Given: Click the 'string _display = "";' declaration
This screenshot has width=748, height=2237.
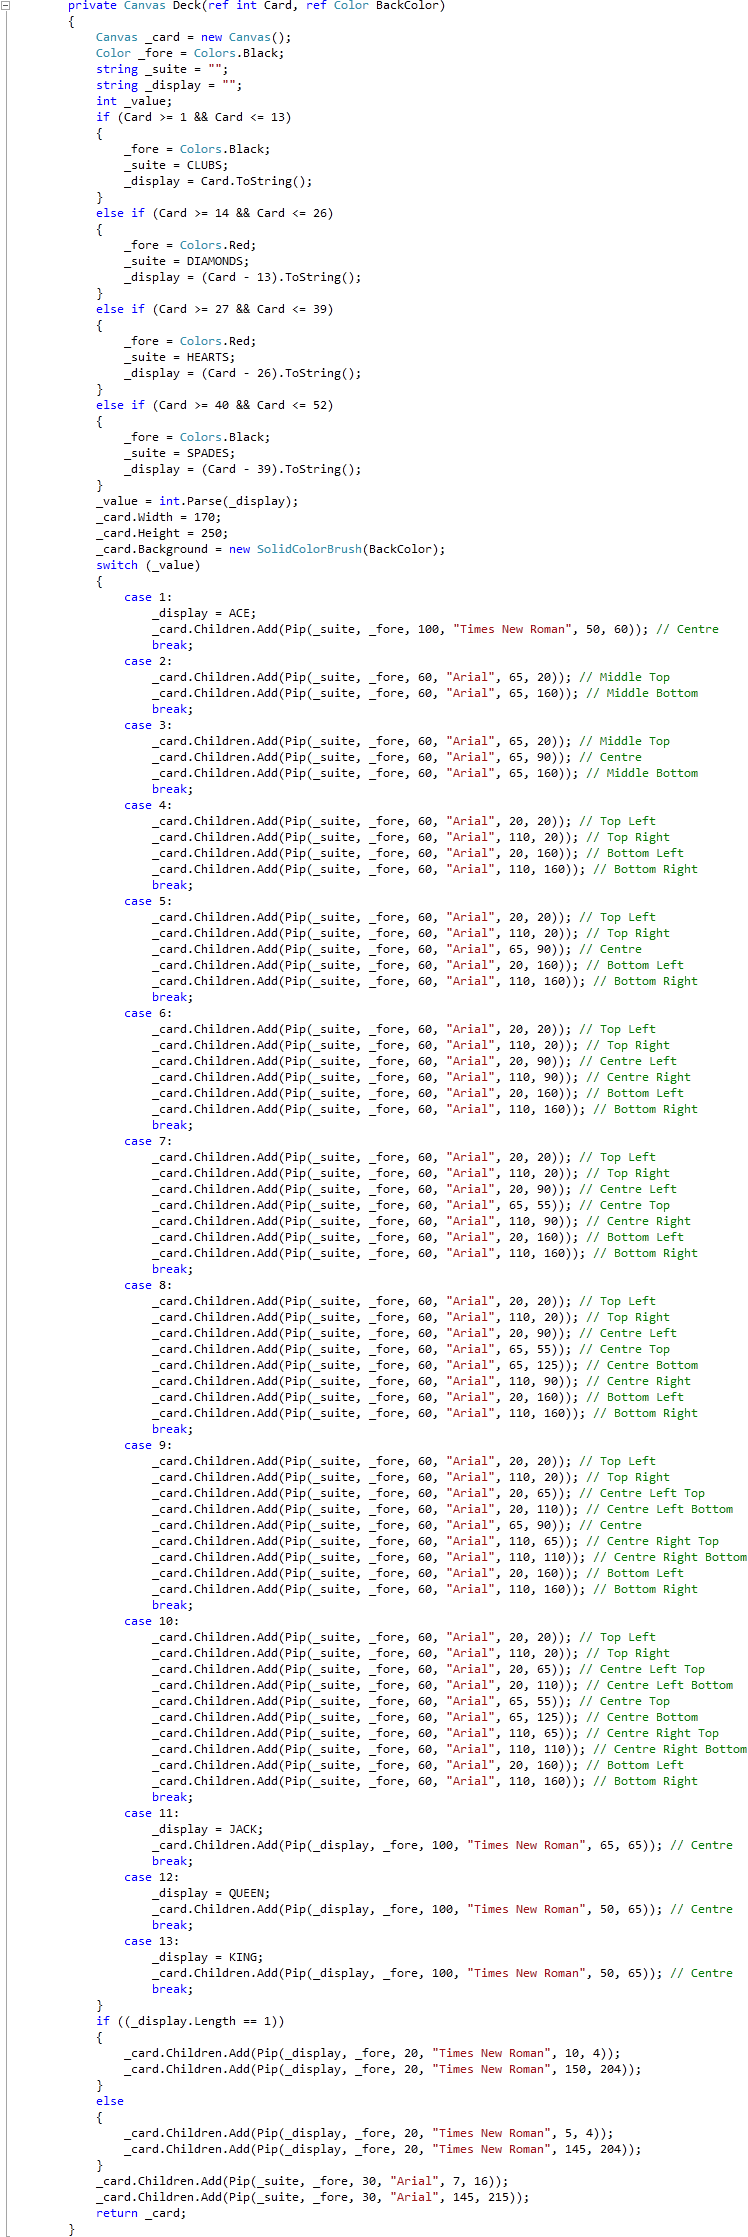Looking at the screenshot, I should coord(169,85).
